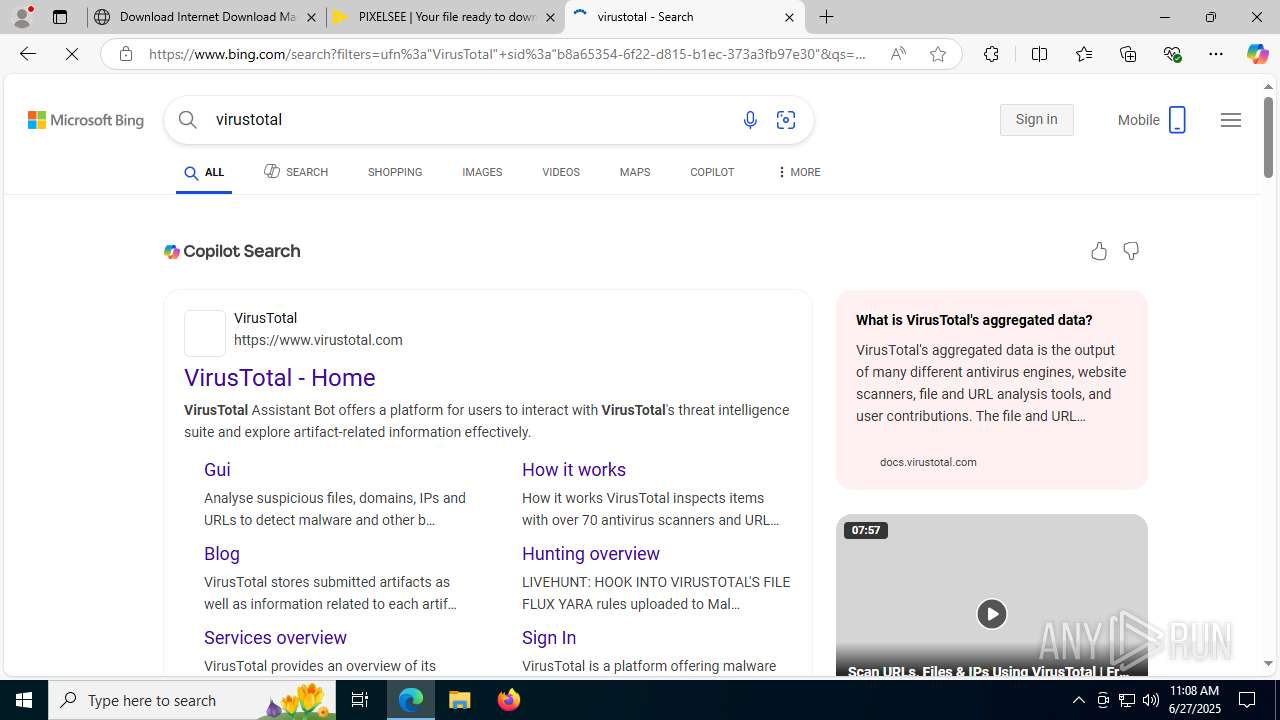Select the ALL results tab
The width and height of the screenshot is (1280, 720).
(204, 173)
